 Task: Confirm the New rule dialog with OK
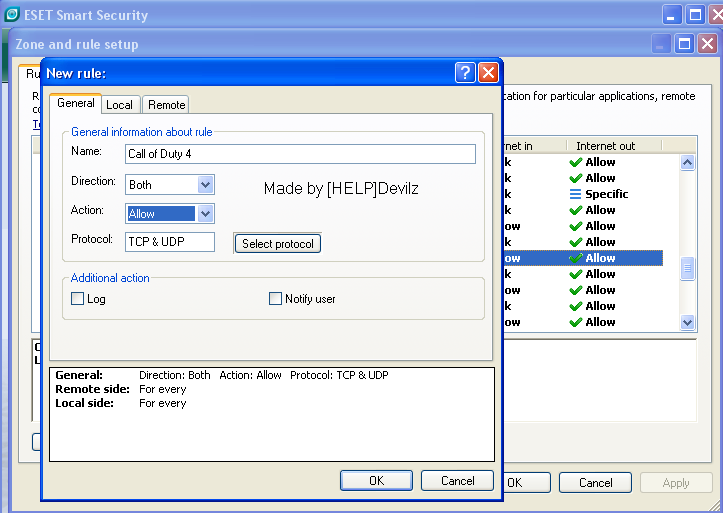[376, 481]
